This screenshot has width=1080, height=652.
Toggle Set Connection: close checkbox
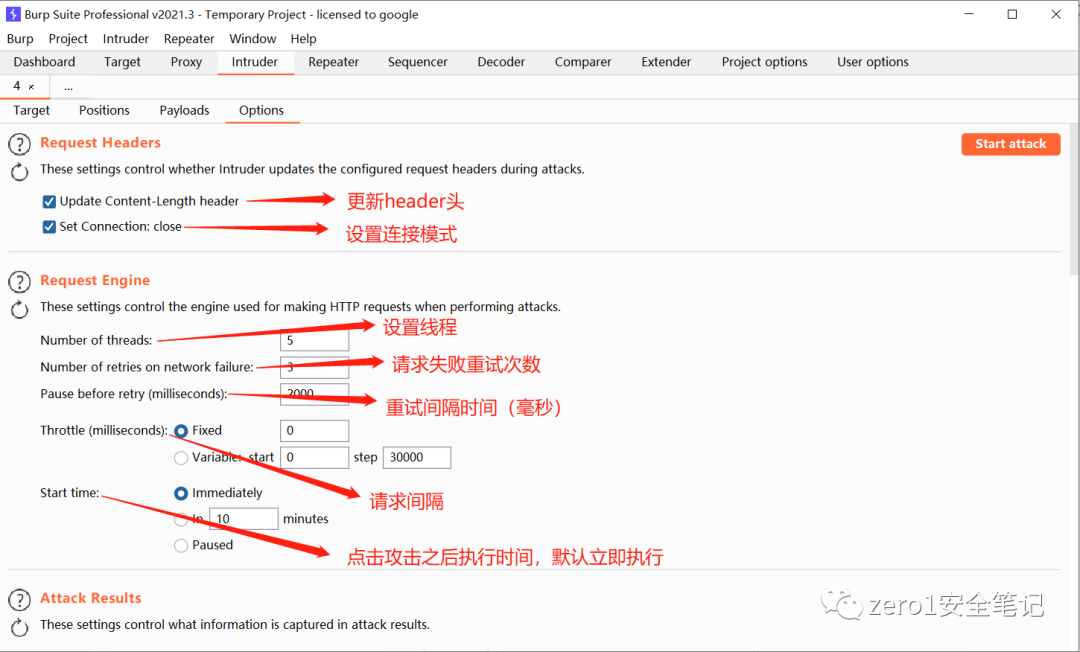tap(49, 227)
